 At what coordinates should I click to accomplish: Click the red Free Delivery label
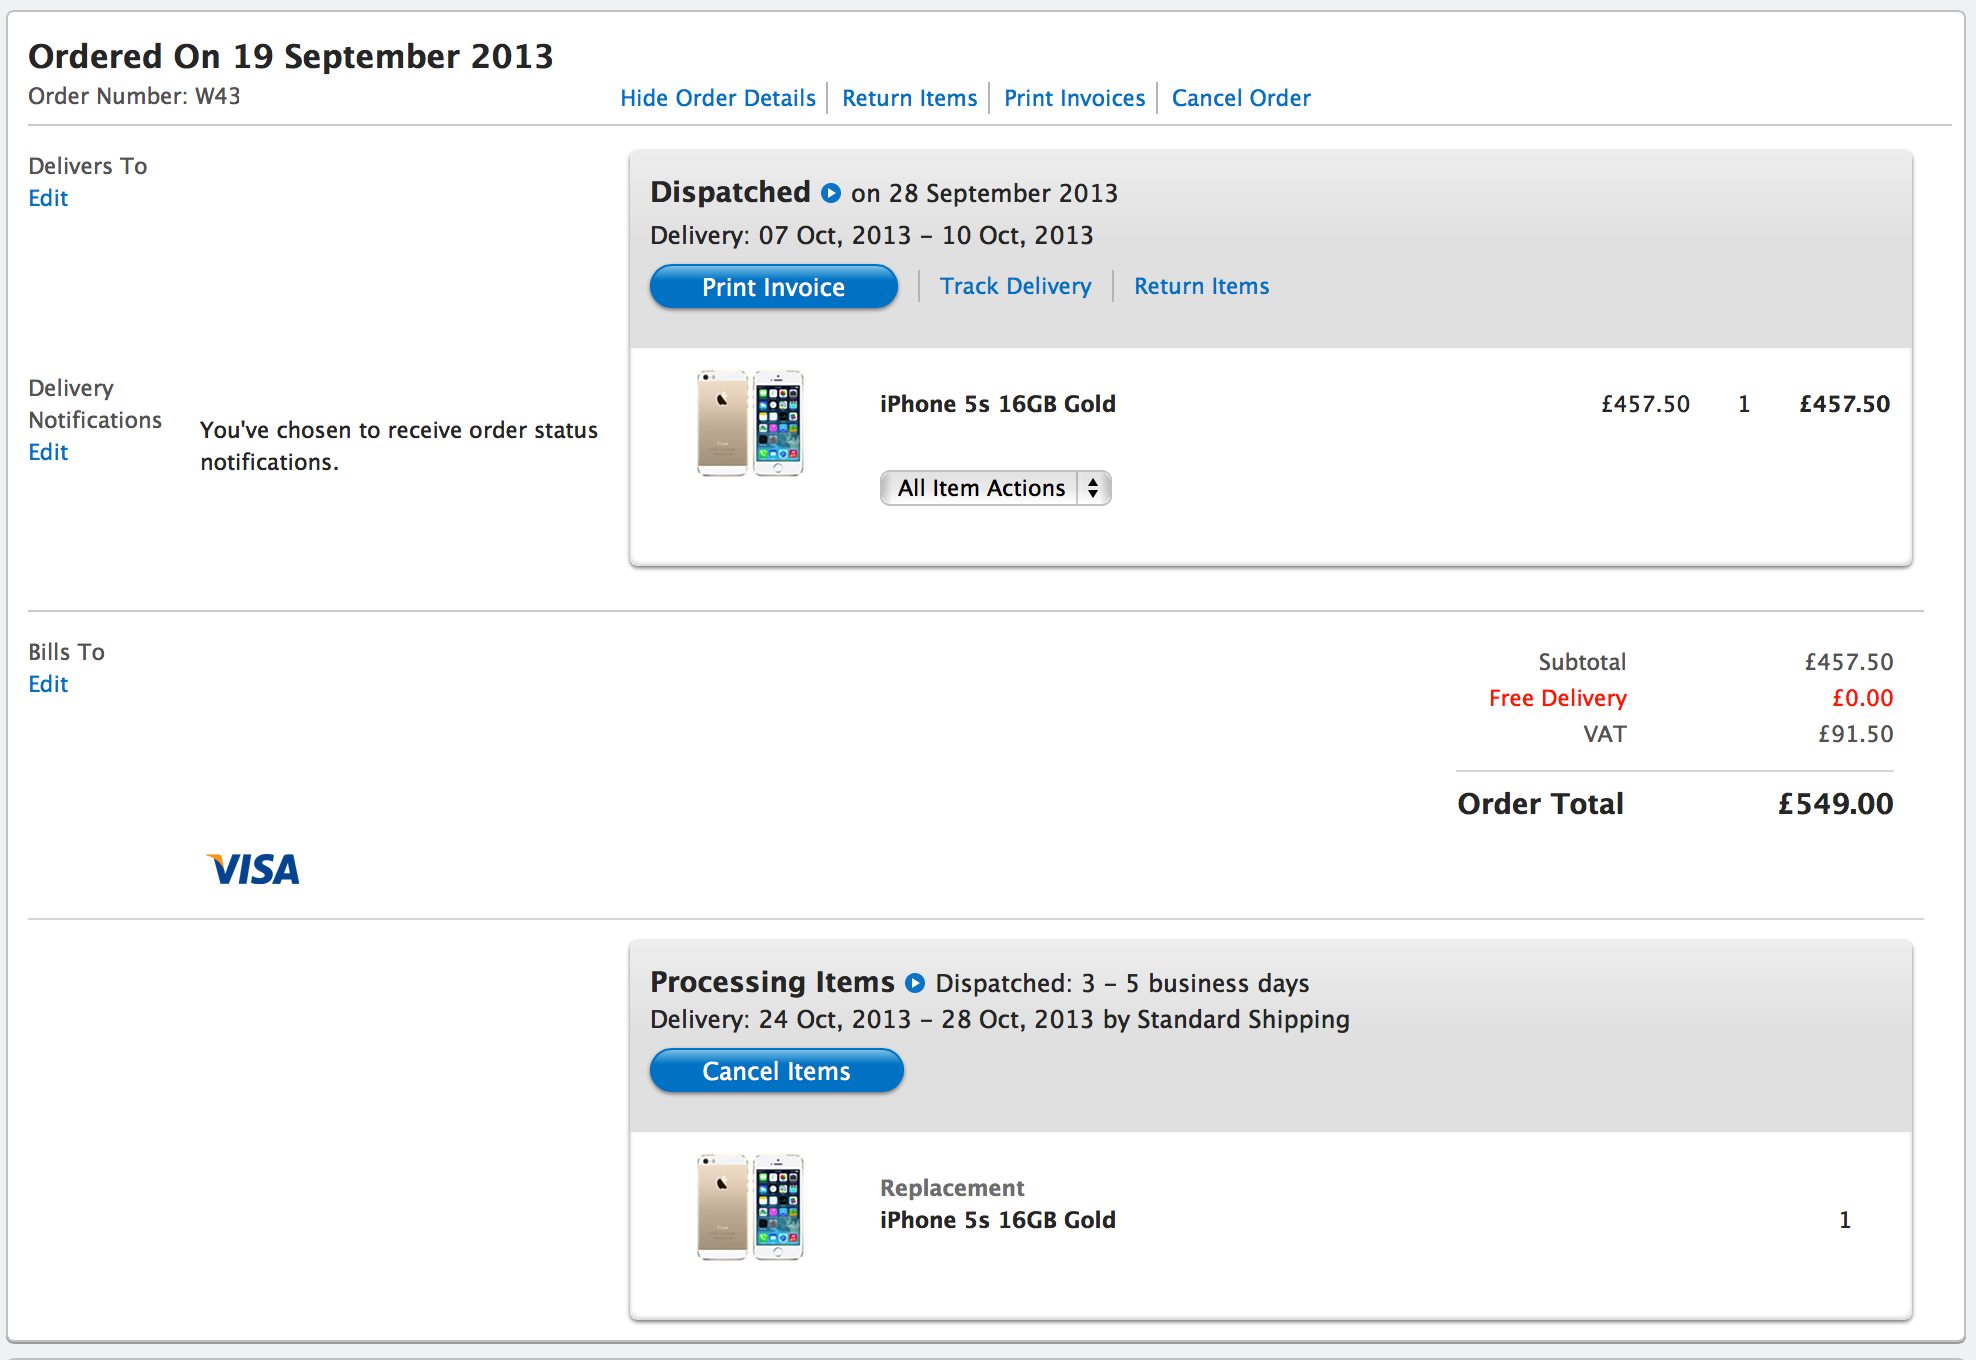click(x=1557, y=698)
